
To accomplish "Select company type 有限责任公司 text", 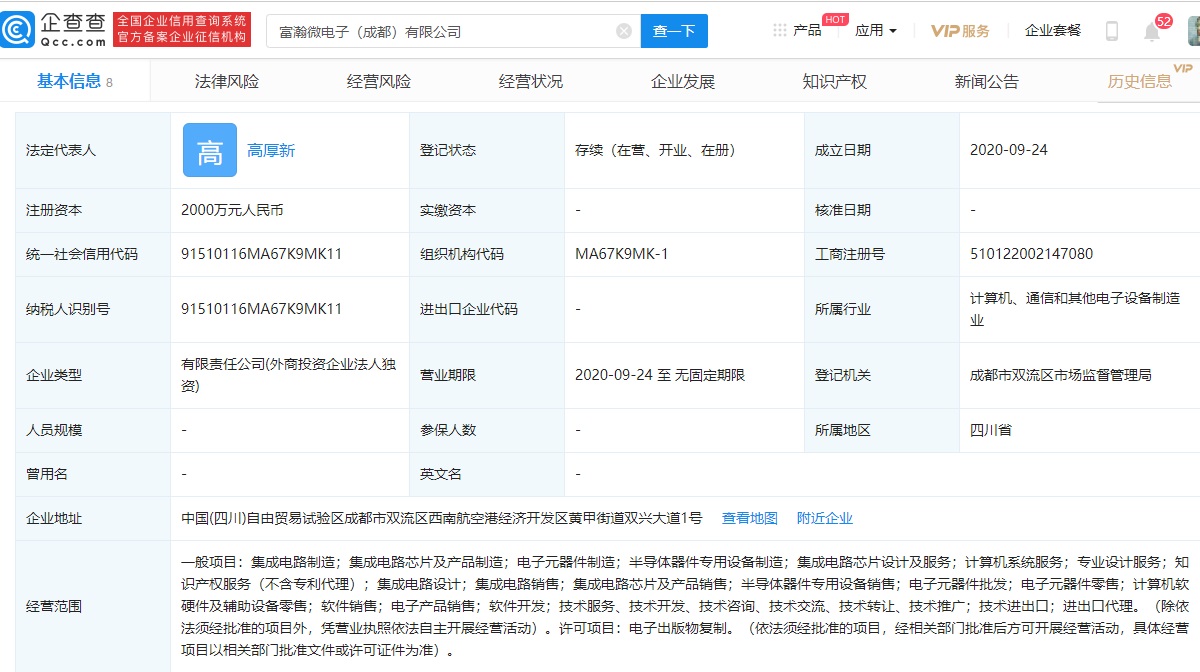I will [288, 375].
